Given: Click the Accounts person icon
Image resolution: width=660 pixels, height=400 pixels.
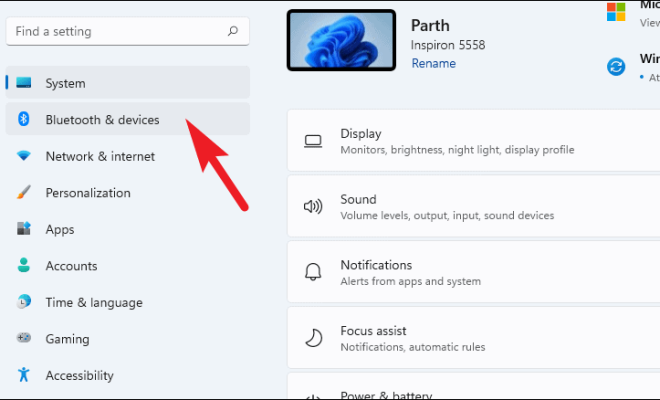Looking at the screenshot, I should [x=24, y=265].
